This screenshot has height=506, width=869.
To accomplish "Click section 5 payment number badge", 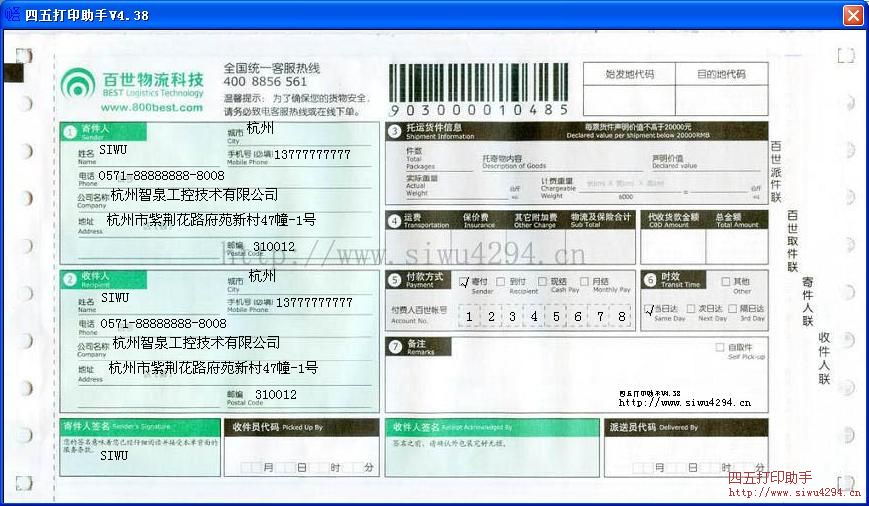I will coord(395,280).
